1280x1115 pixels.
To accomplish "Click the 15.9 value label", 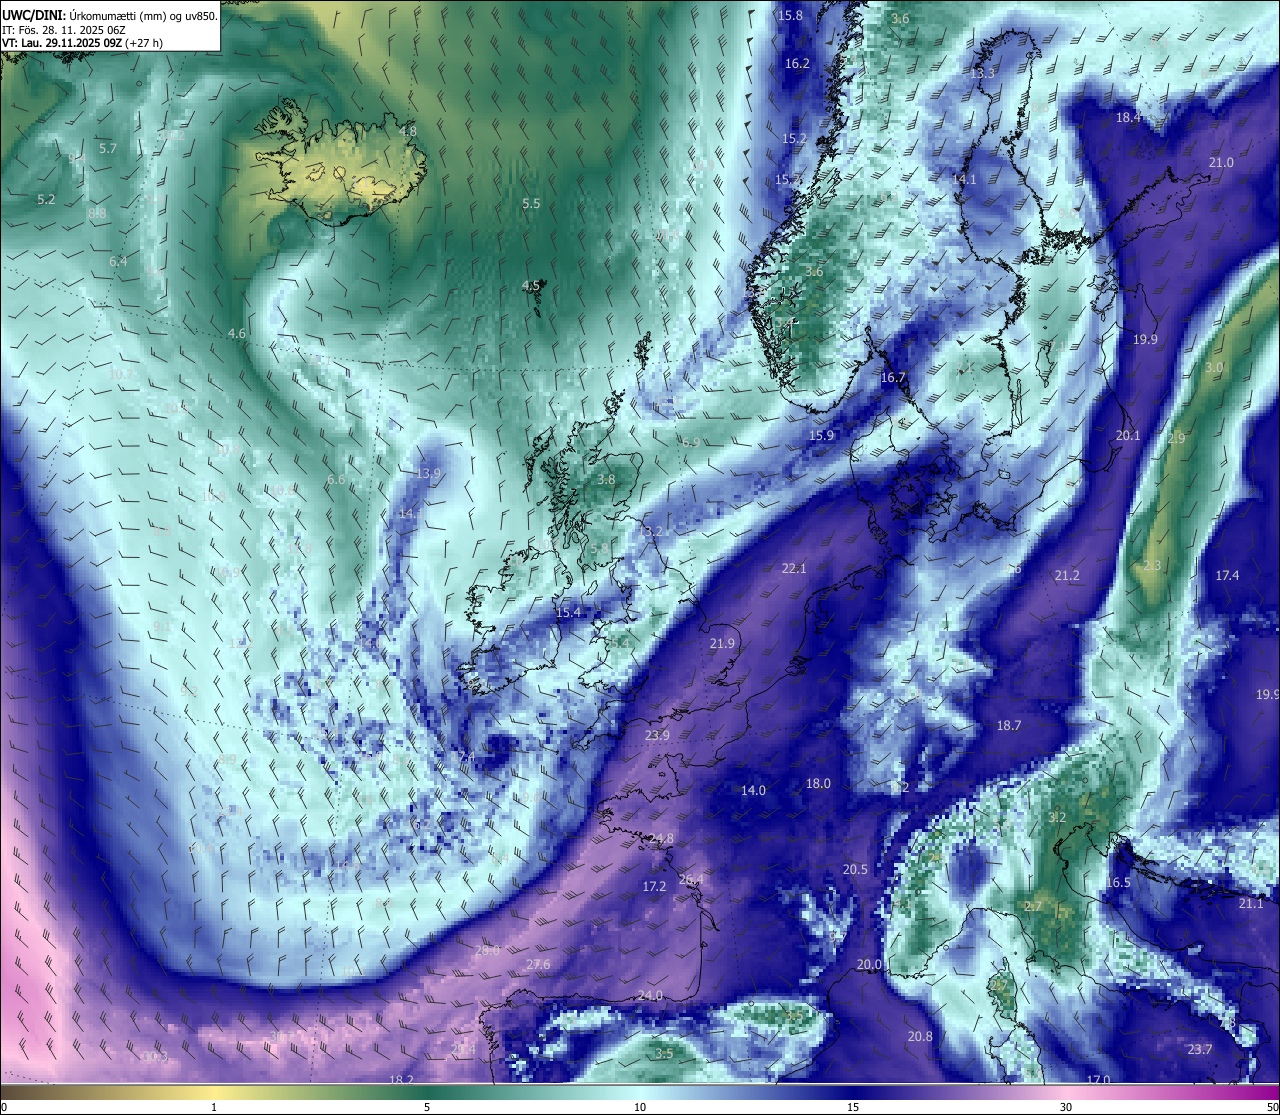I will pyautogui.click(x=821, y=436).
